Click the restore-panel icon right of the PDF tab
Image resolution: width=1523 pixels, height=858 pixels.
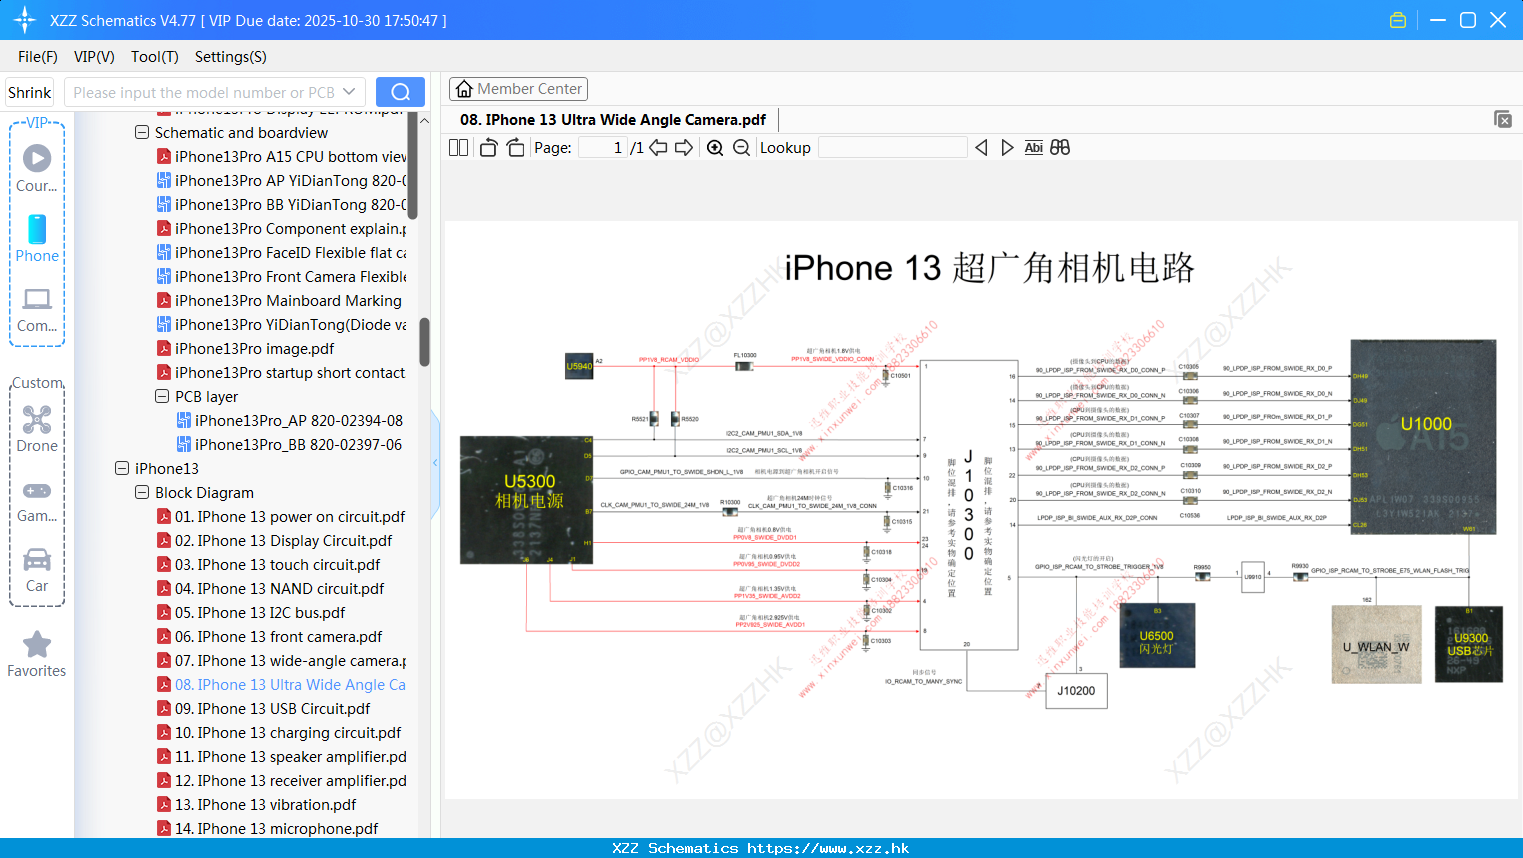(1502, 119)
